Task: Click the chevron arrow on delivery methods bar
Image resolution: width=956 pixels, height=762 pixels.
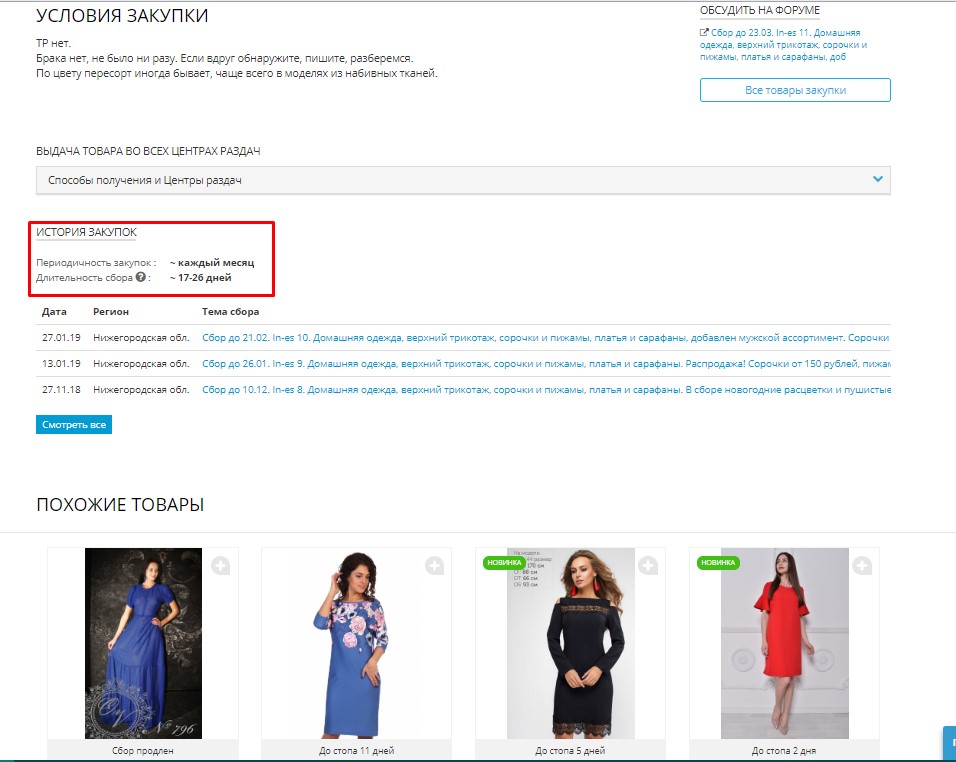Action: [877, 179]
